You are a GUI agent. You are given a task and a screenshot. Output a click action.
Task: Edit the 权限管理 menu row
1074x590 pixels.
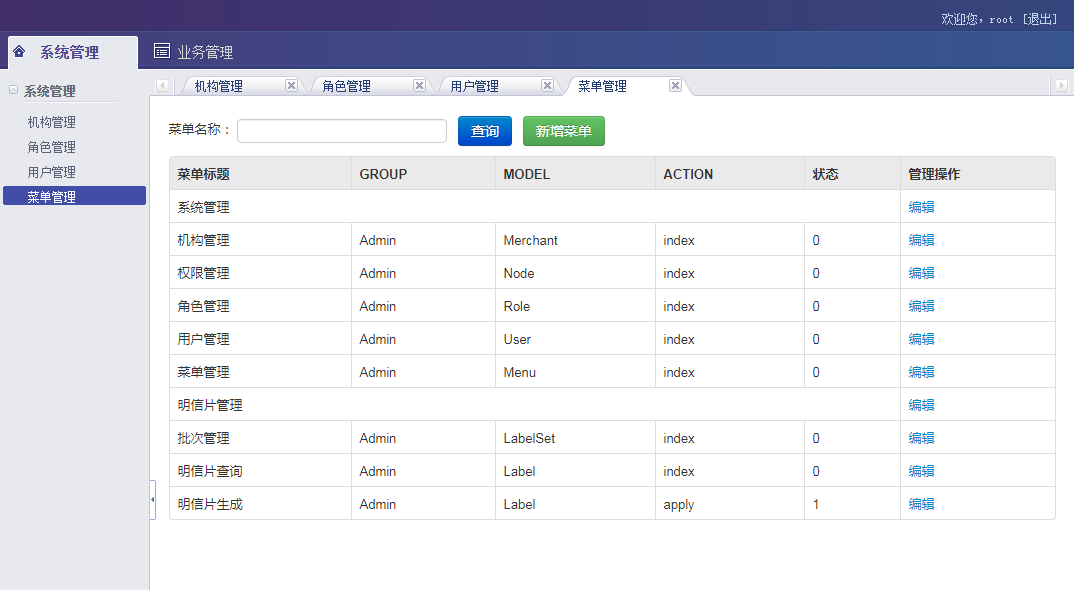tap(921, 273)
